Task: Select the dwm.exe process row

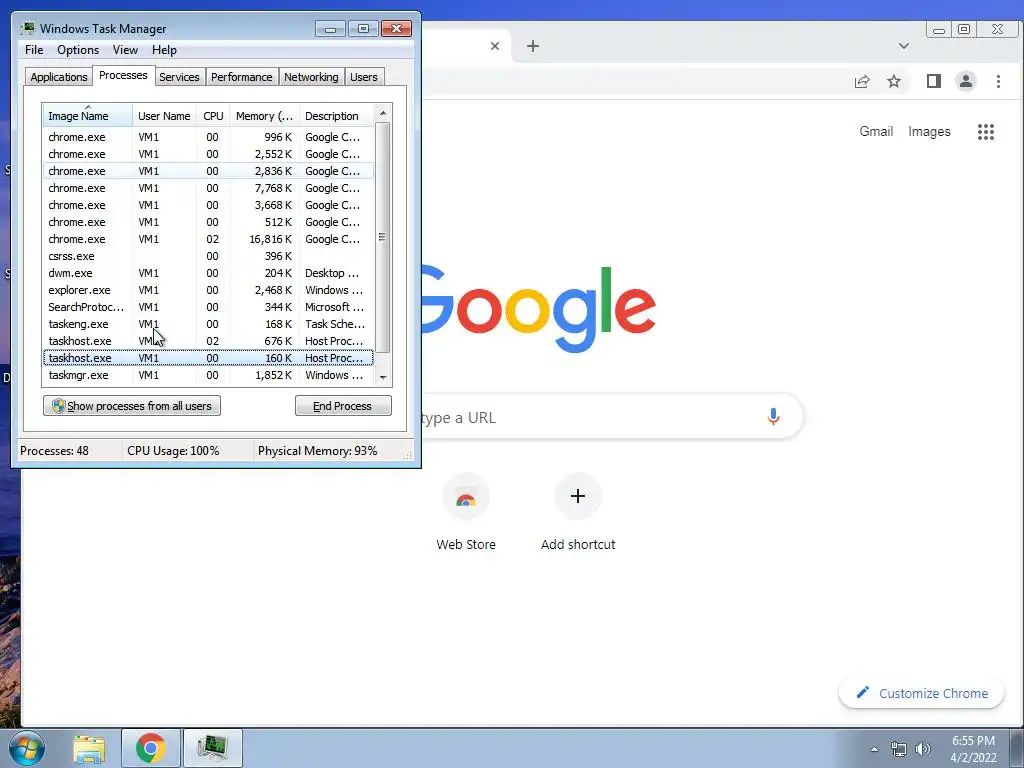Action: tap(208, 273)
